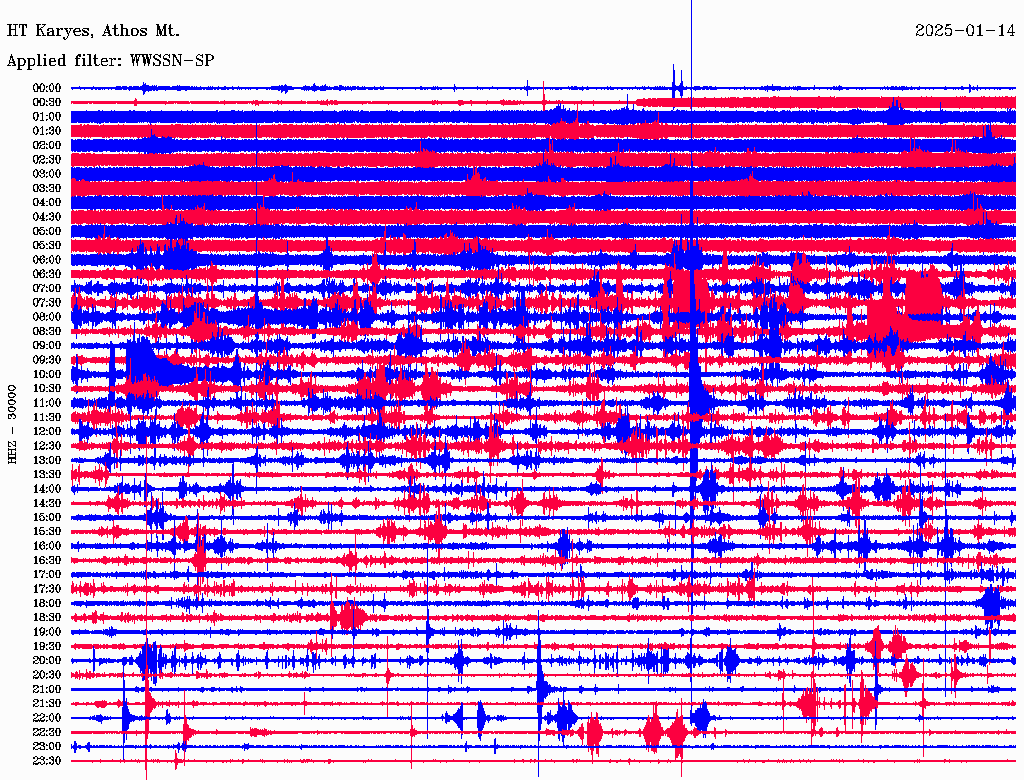Select the 04:30 time label
This screenshot has width=1024, height=780.
click(x=47, y=217)
